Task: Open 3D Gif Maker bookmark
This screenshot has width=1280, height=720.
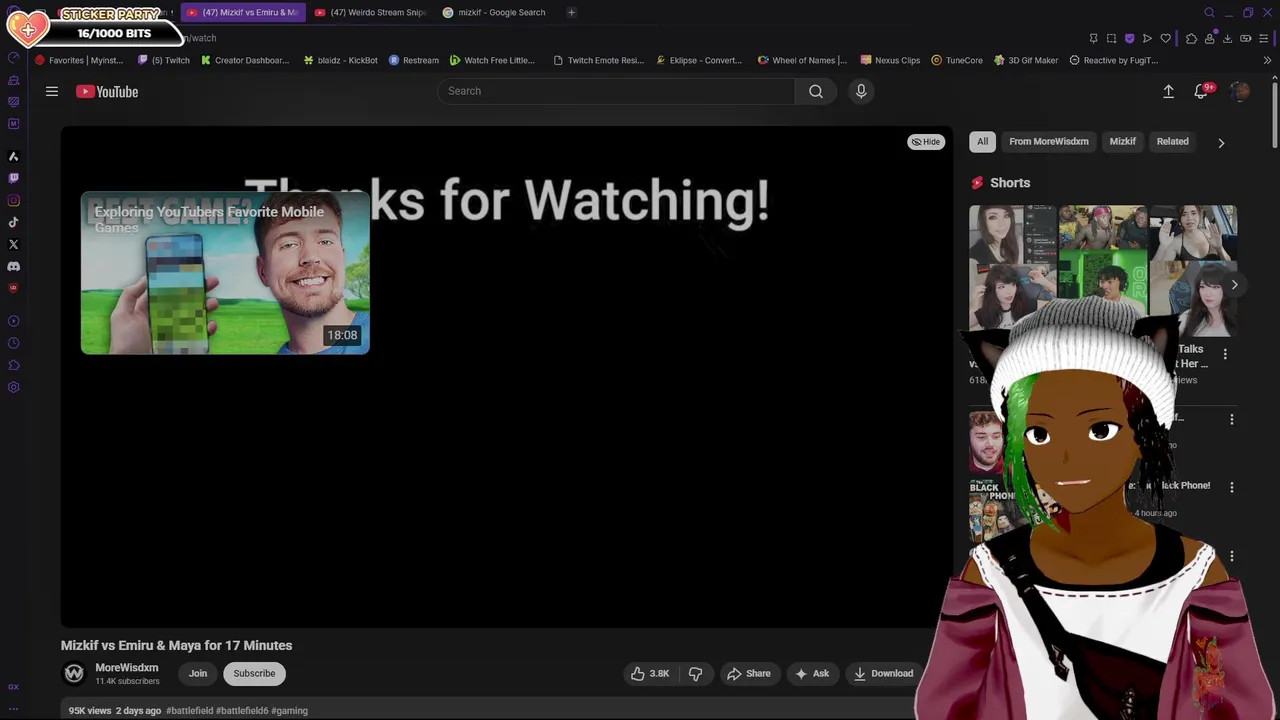Action: point(1025,60)
